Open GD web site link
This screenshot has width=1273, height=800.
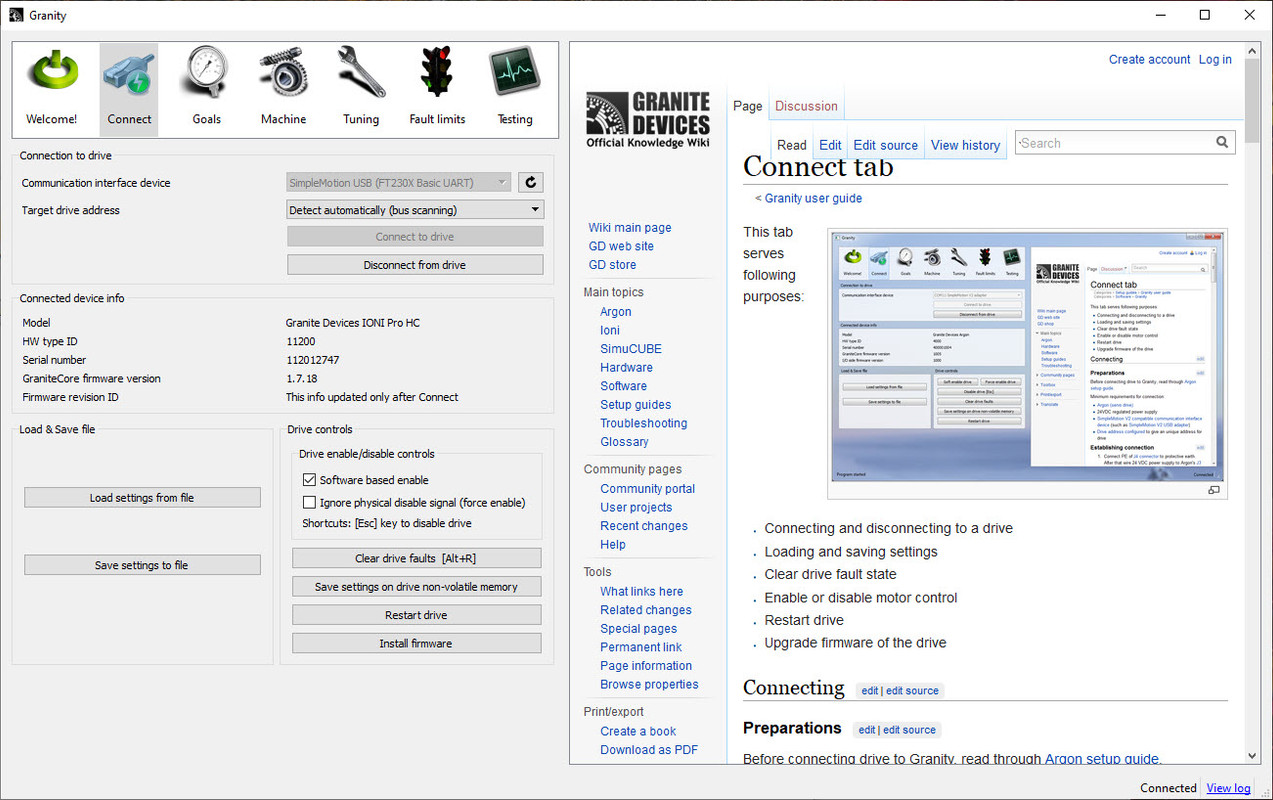click(621, 246)
